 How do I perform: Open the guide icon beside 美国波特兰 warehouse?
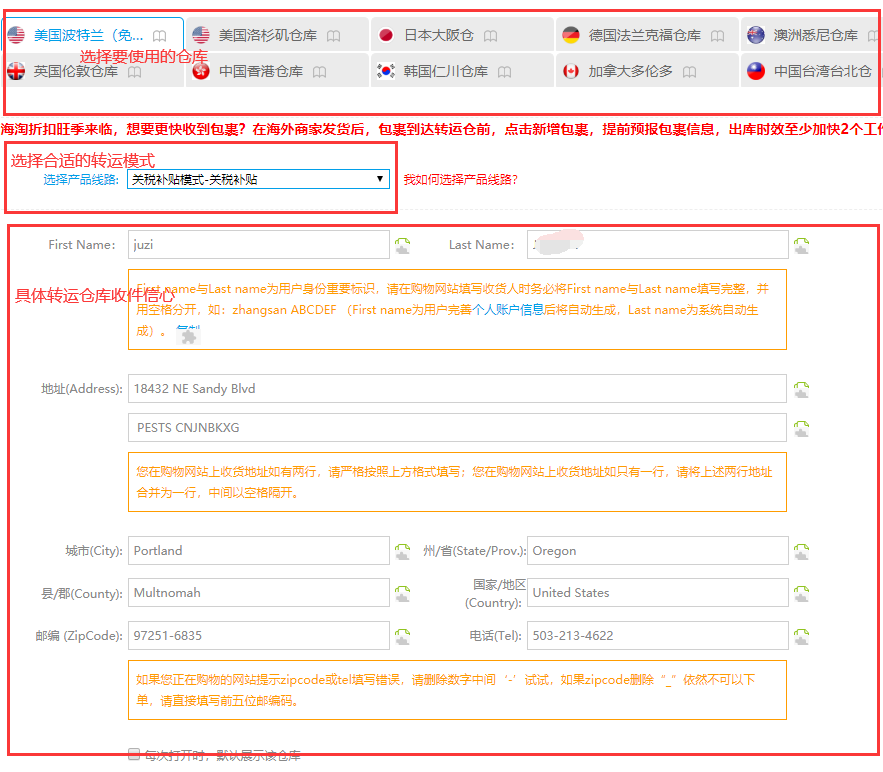click(160, 36)
